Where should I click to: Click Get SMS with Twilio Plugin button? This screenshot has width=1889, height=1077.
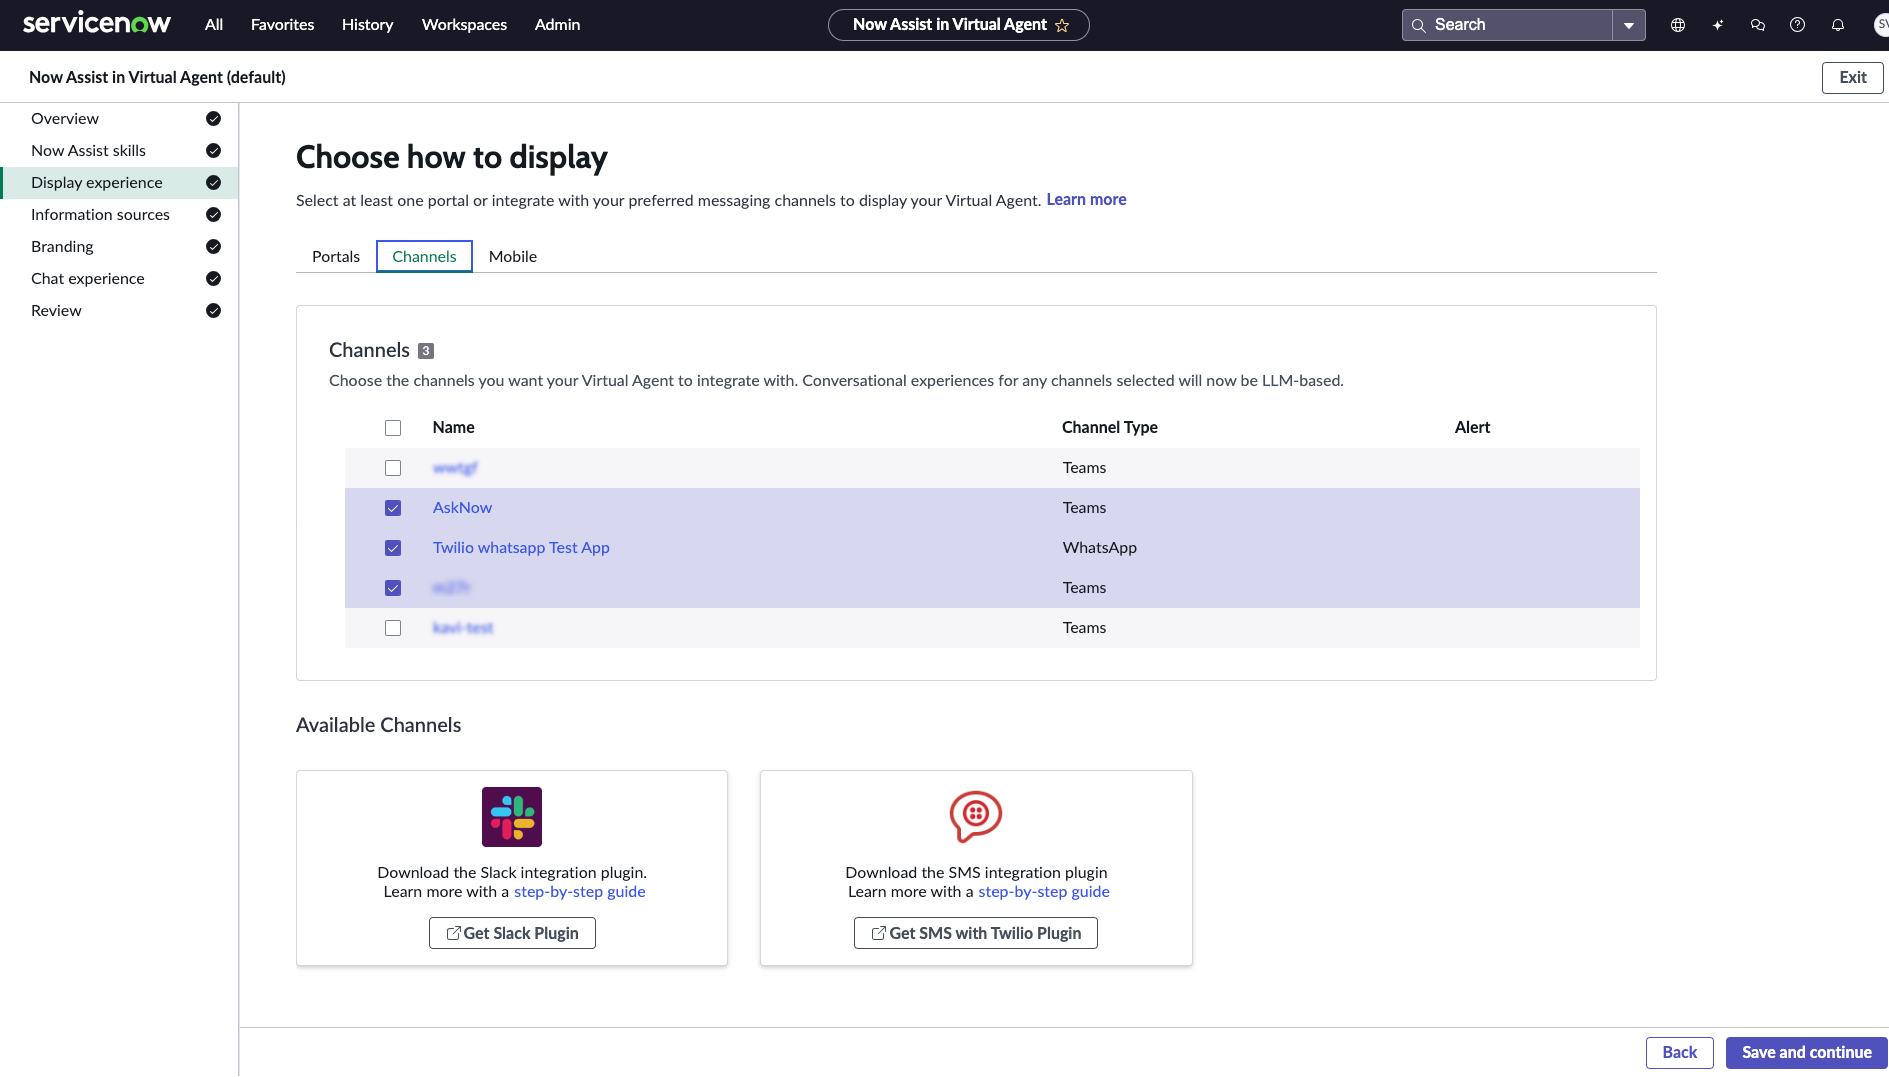coord(976,933)
